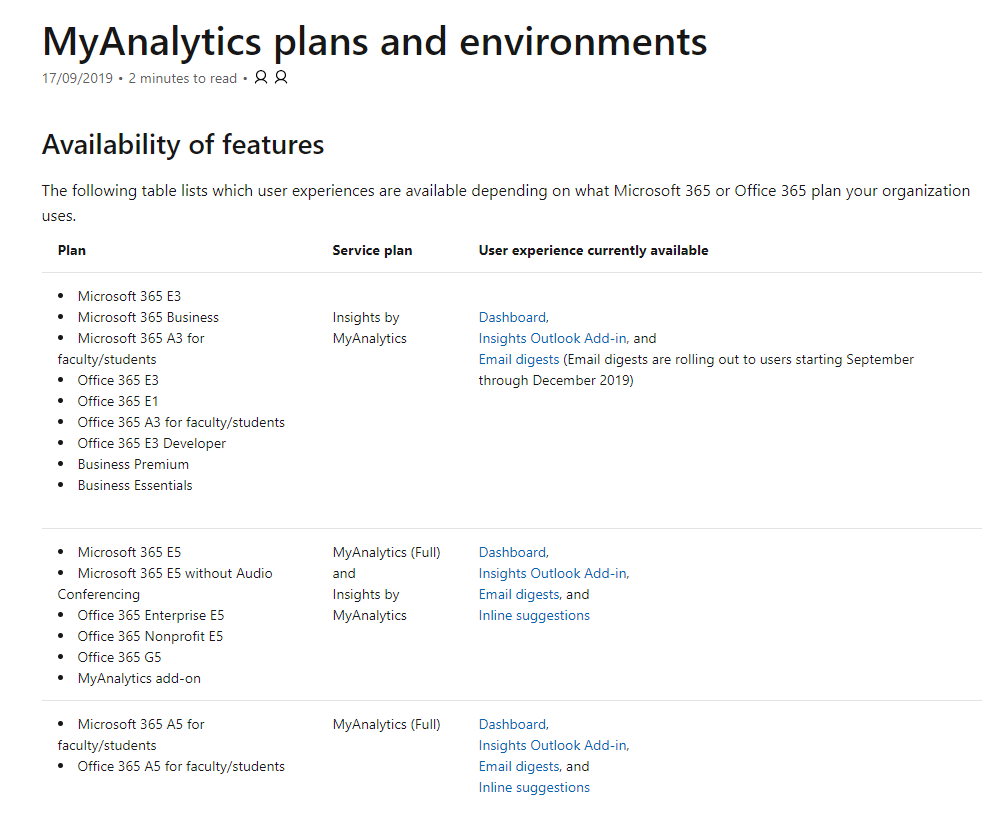Click Insights Outlook Add-in in the A5 row
994x822 pixels.
tap(552, 745)
